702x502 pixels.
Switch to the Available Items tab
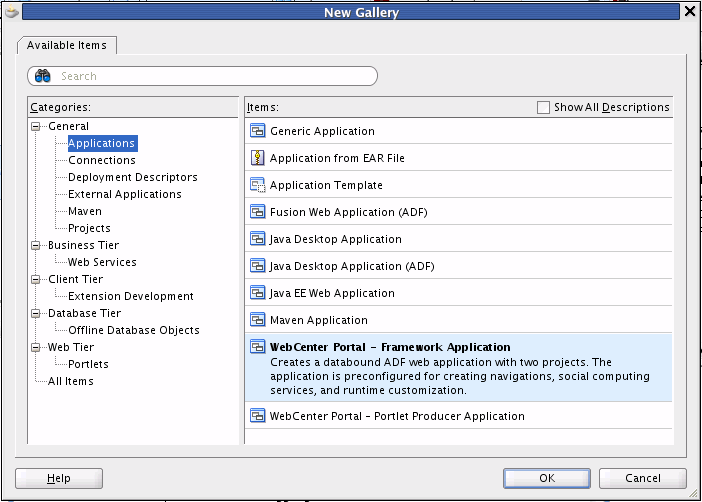(67, 45)
